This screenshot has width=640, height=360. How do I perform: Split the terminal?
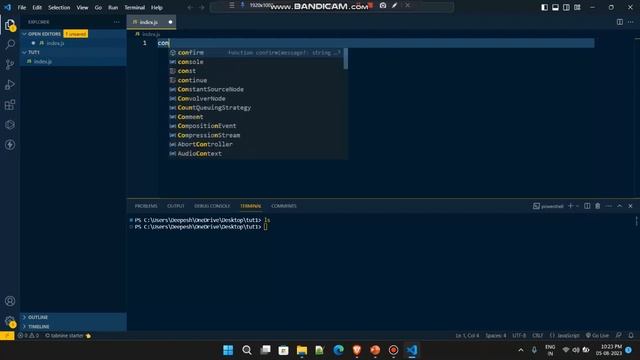point(587,206)
